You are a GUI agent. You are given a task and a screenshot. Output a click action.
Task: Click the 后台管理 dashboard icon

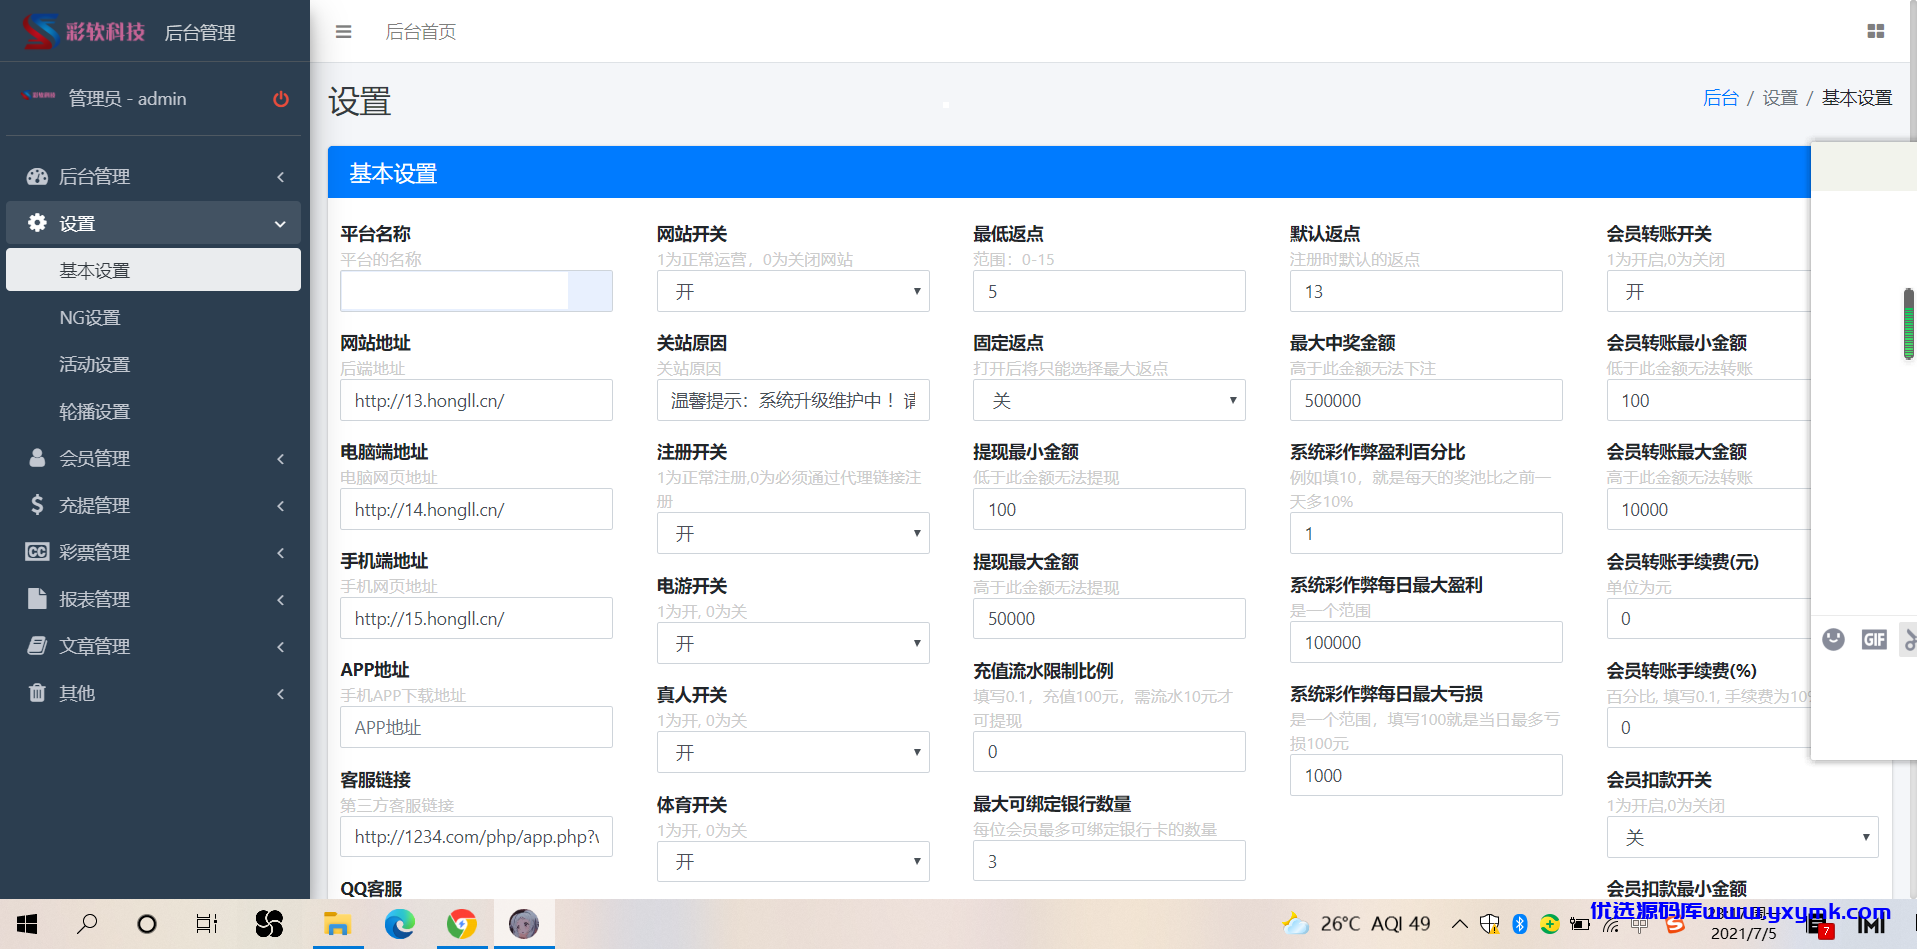point(37,176)
